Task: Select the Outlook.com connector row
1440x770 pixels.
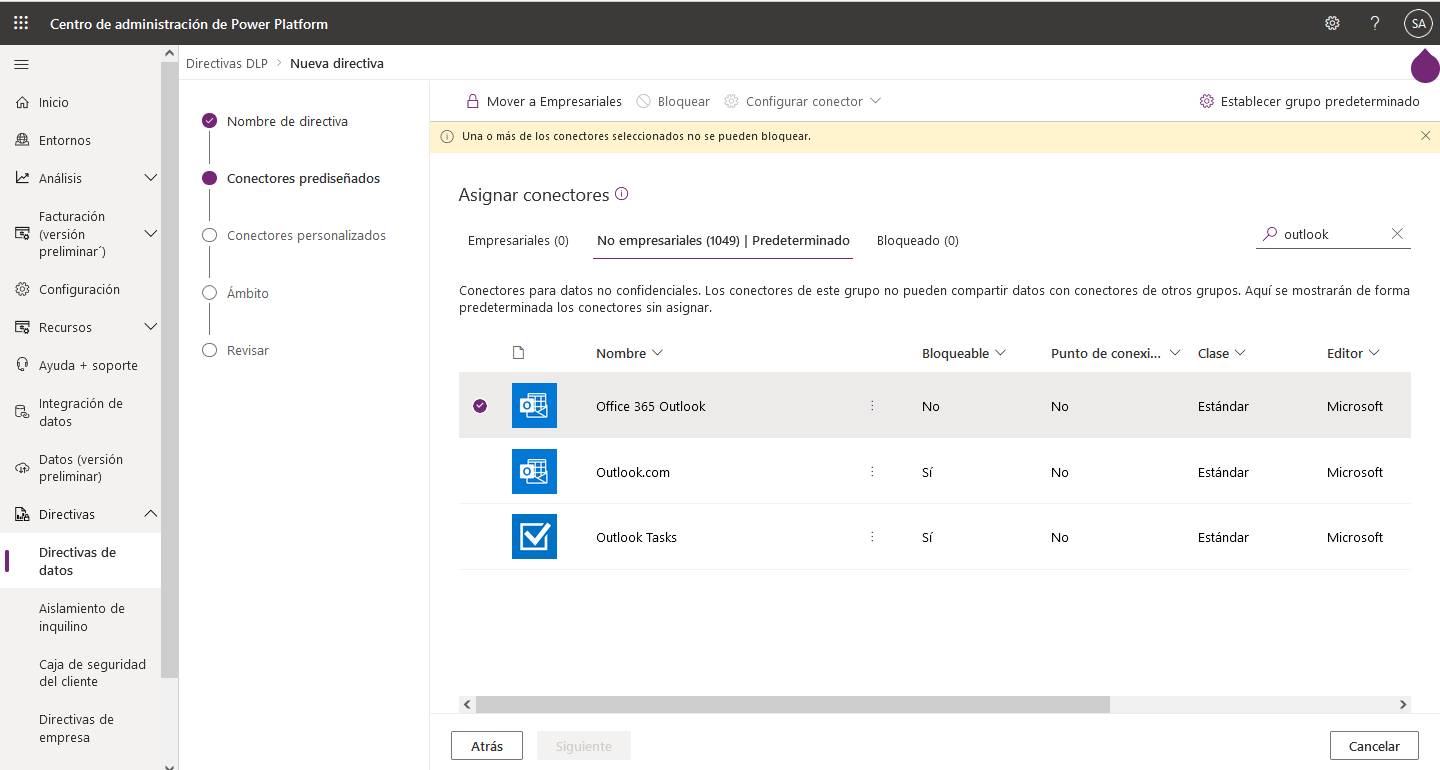Action: coord(700,471)
